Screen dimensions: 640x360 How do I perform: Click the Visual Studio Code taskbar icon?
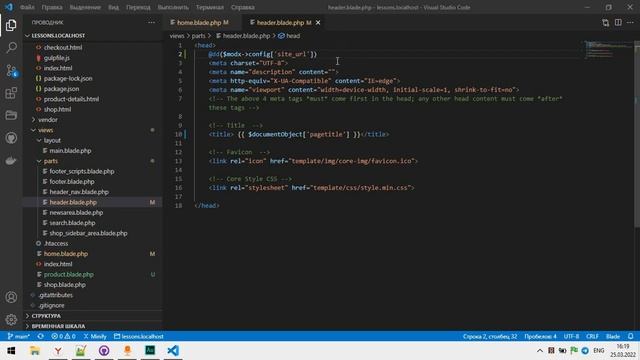pyautogui.click(x=173, y=351)
